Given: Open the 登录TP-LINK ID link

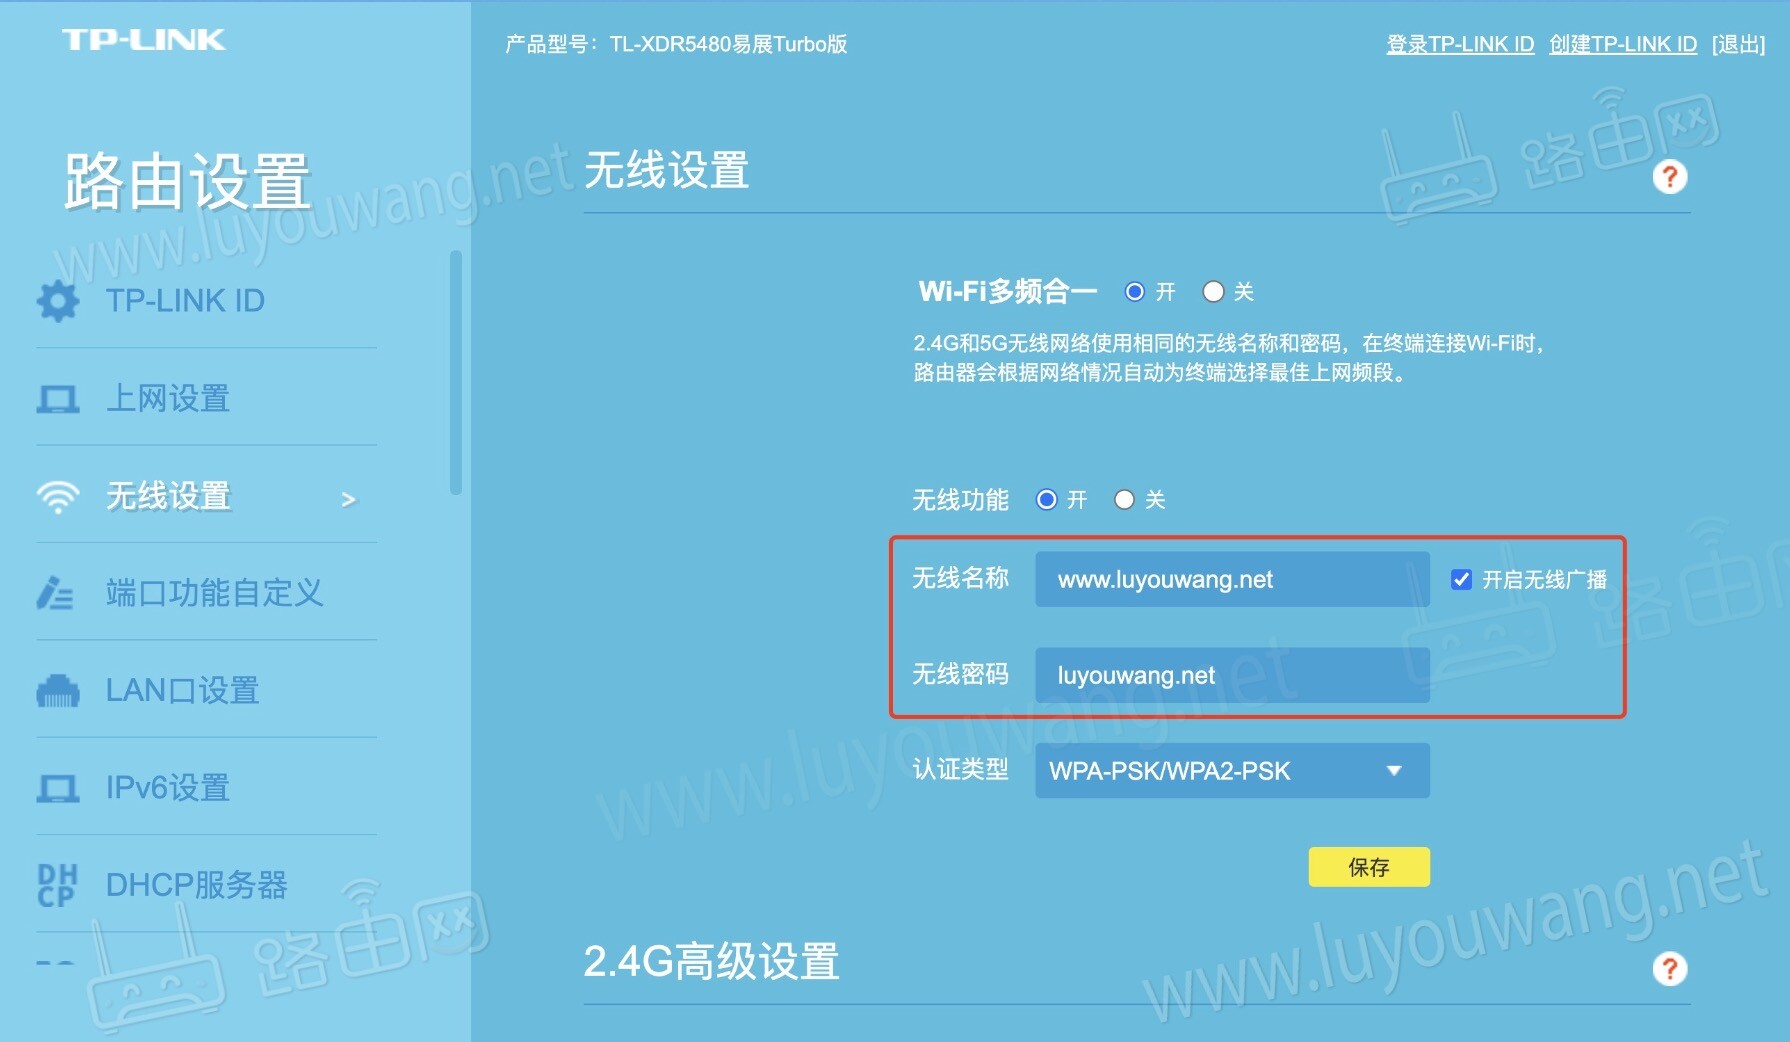Looking at the screenshot, I should point(1458,44).
